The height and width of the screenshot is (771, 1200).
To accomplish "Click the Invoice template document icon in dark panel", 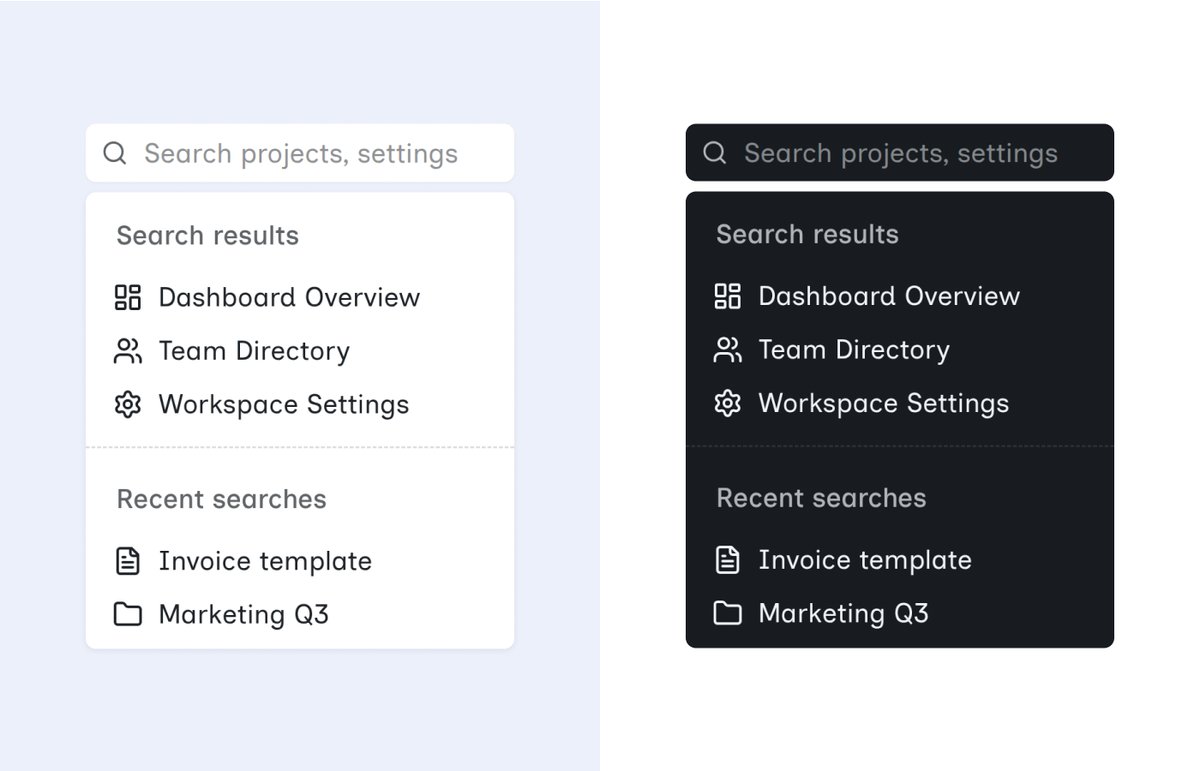I will 728,560.
